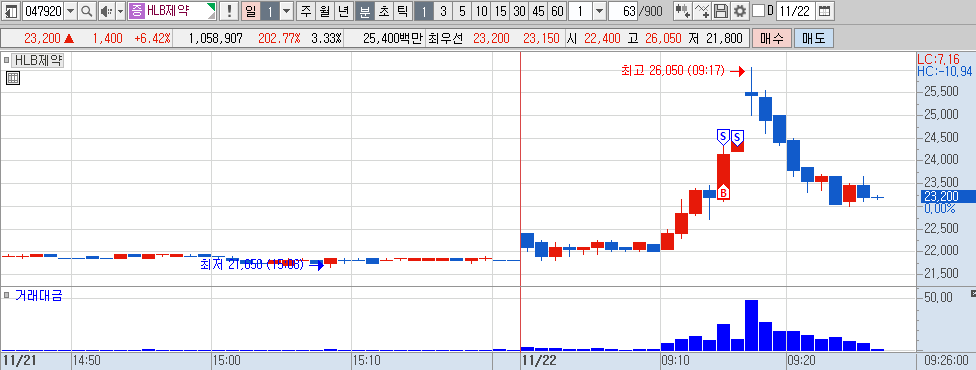Toggle the 일 daily chart button

coord(250,11)
